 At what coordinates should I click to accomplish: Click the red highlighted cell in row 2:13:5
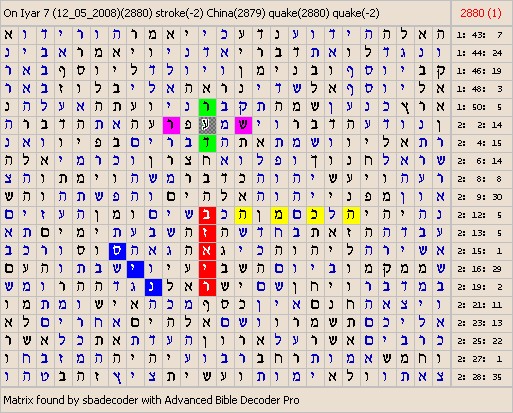207,233
